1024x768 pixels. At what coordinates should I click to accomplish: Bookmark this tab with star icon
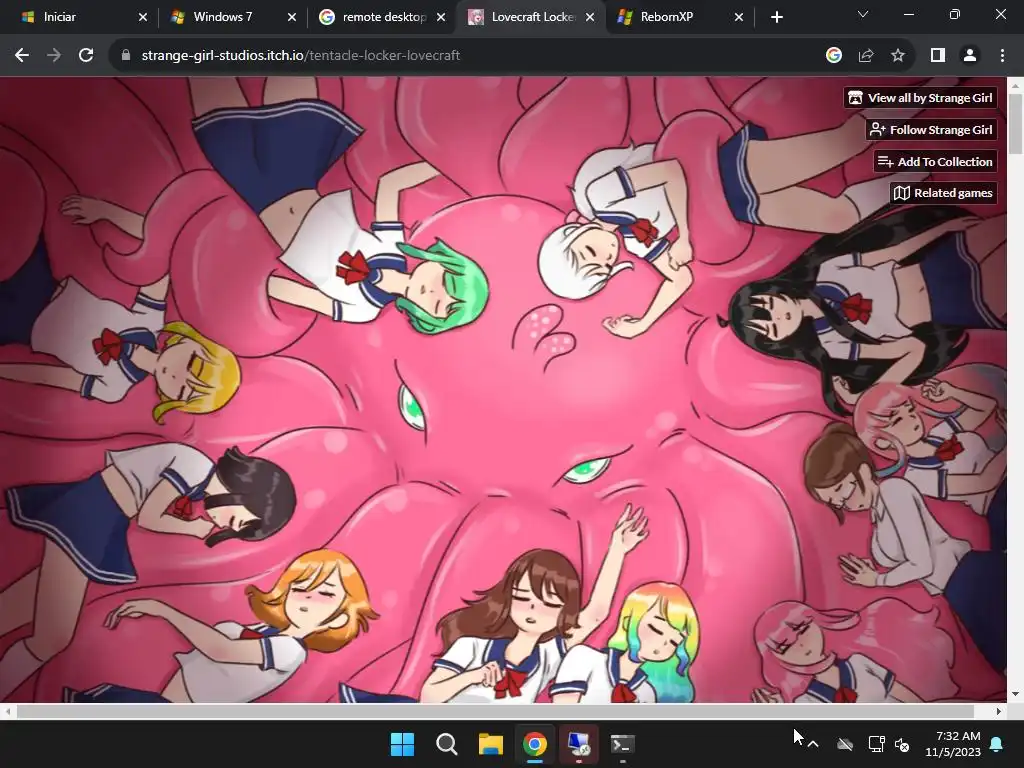898,56
